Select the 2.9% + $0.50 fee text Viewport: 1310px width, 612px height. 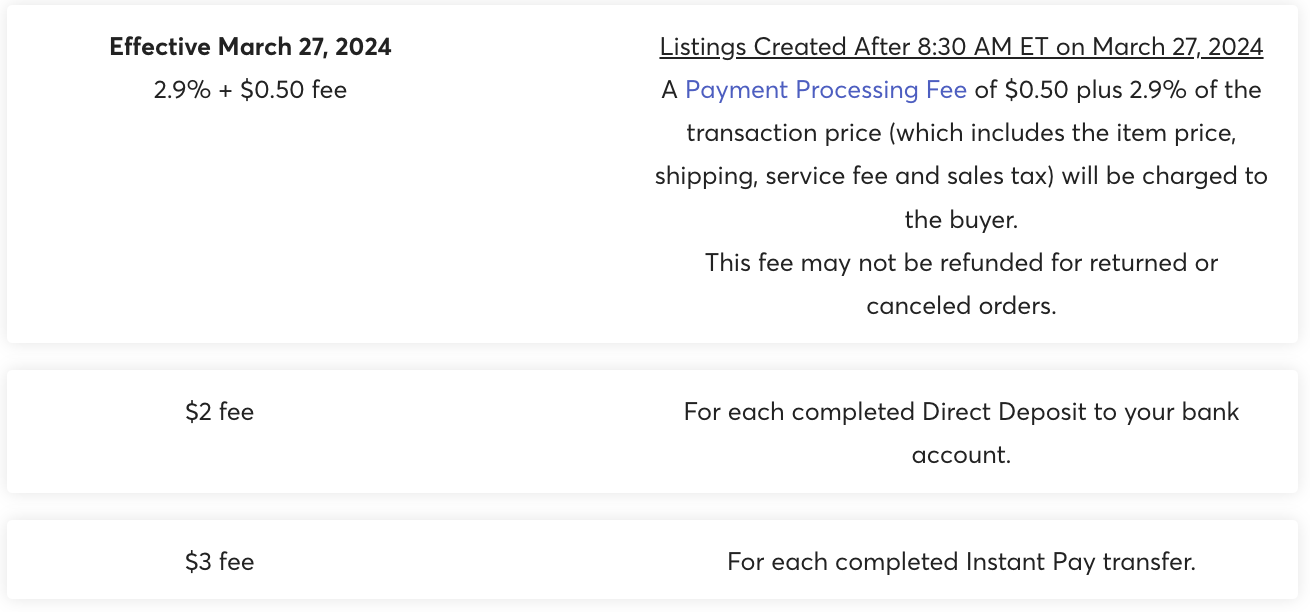[250, 90]
